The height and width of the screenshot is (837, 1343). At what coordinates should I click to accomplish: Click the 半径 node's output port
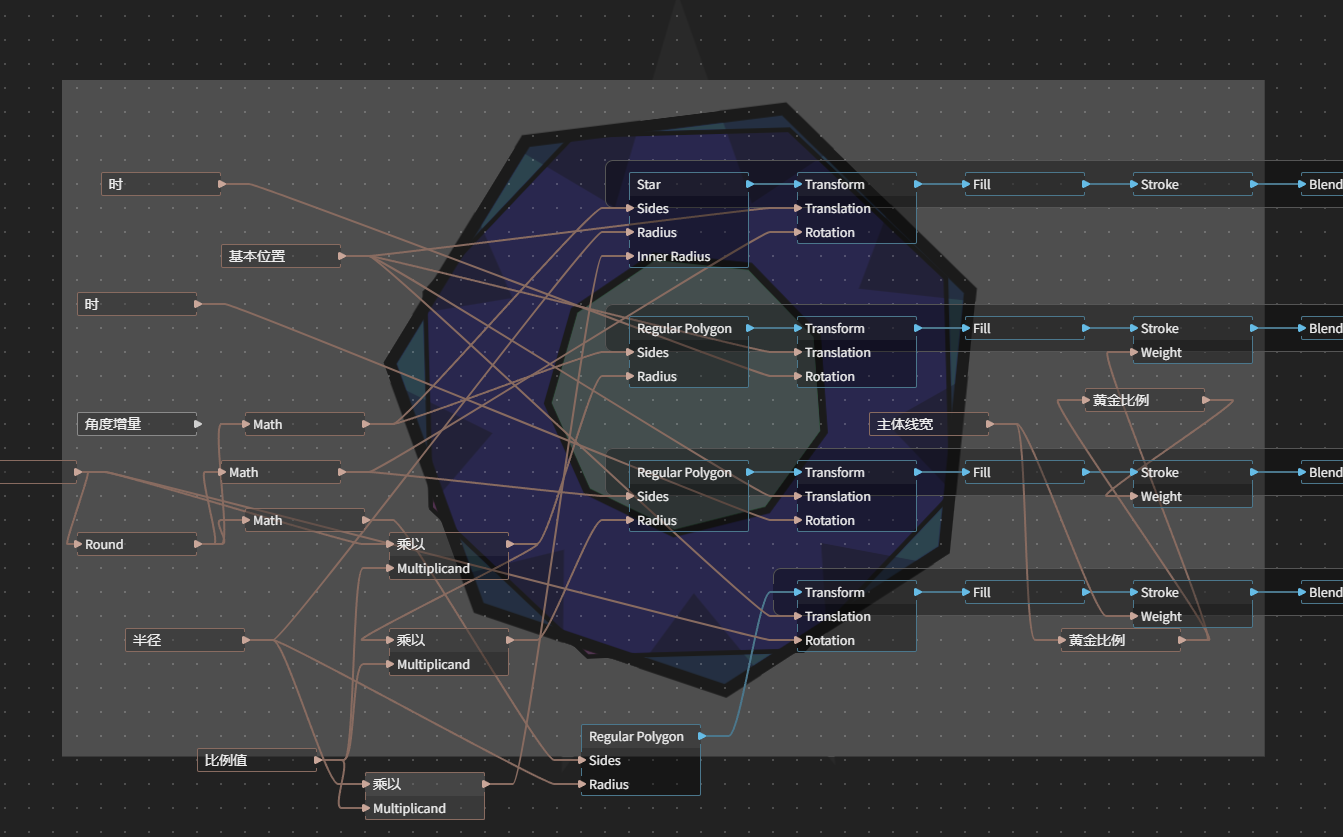coord(246,640)
